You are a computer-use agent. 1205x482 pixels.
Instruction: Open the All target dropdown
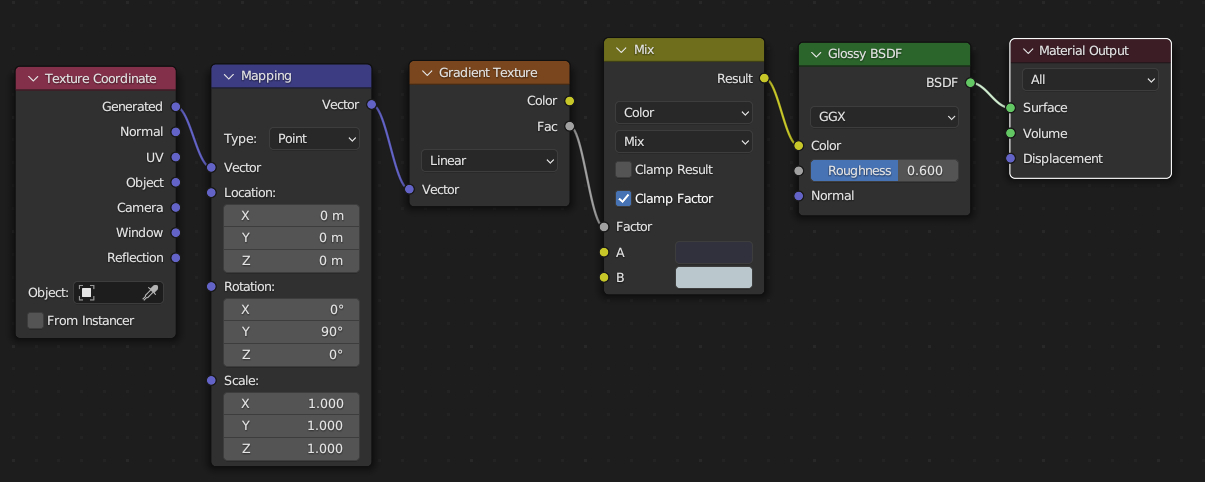(x=1090, y=79)
